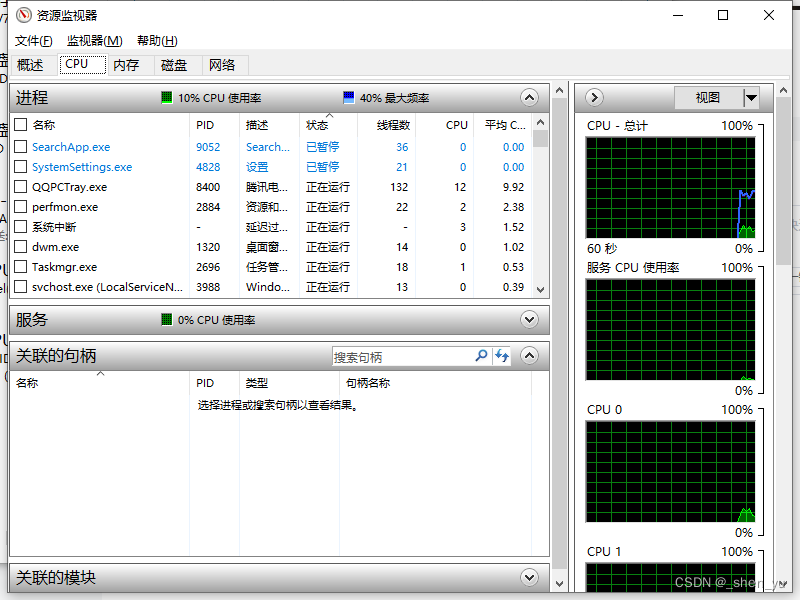Click the average CPU value 9.92
The height and width of the screenshot is (600, 800).
(513, 187)
